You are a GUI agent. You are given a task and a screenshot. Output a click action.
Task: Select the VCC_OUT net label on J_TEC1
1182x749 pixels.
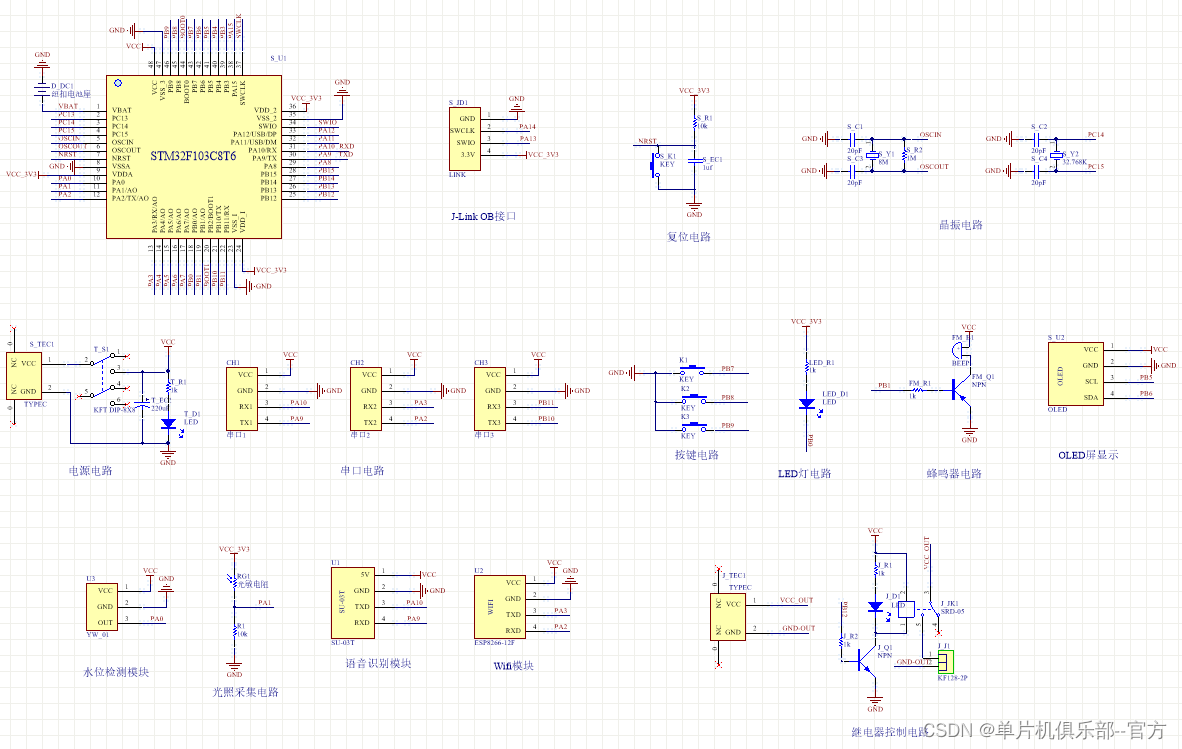(796, 601)
